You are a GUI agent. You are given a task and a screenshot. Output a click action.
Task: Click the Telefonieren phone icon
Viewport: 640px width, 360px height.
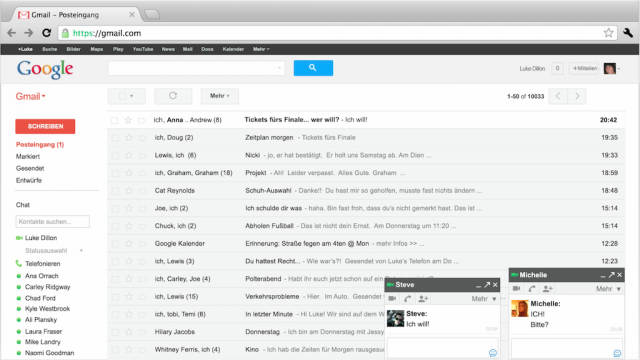tap(19, 263)
